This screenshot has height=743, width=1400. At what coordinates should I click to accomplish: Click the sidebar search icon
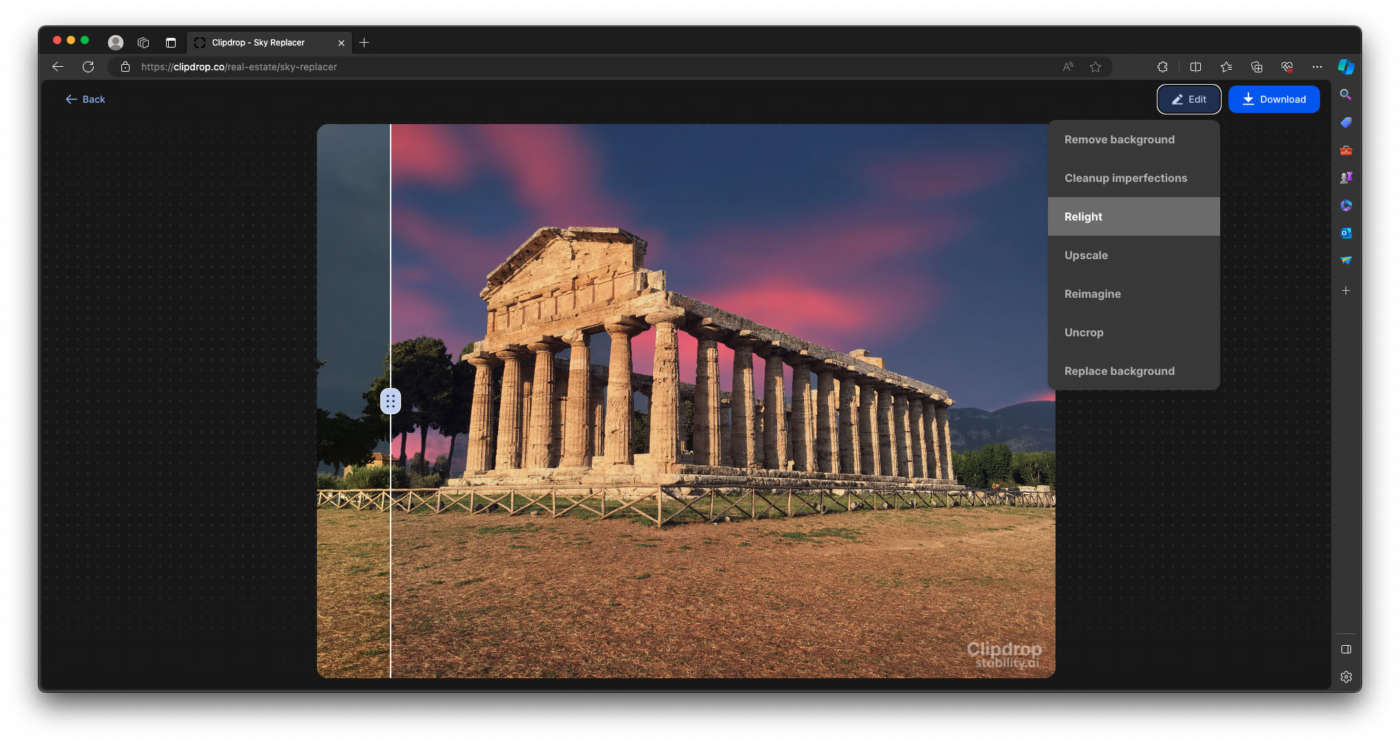coord(1346,95)
